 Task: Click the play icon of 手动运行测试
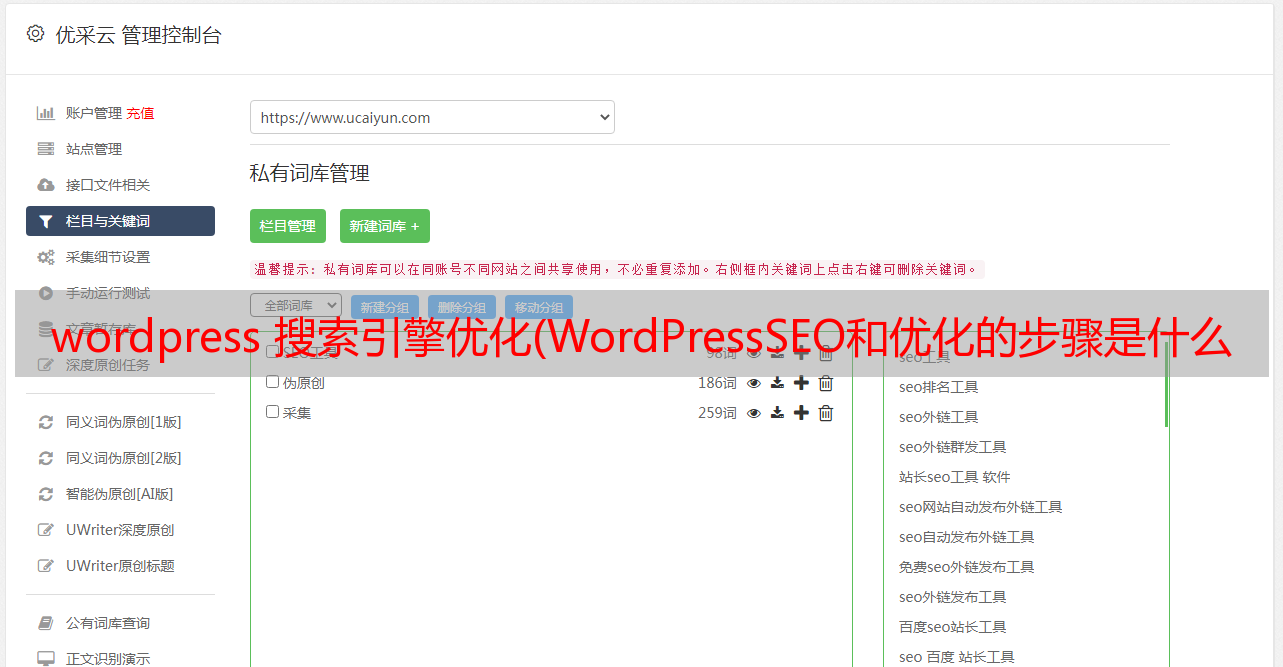[45, 293]
